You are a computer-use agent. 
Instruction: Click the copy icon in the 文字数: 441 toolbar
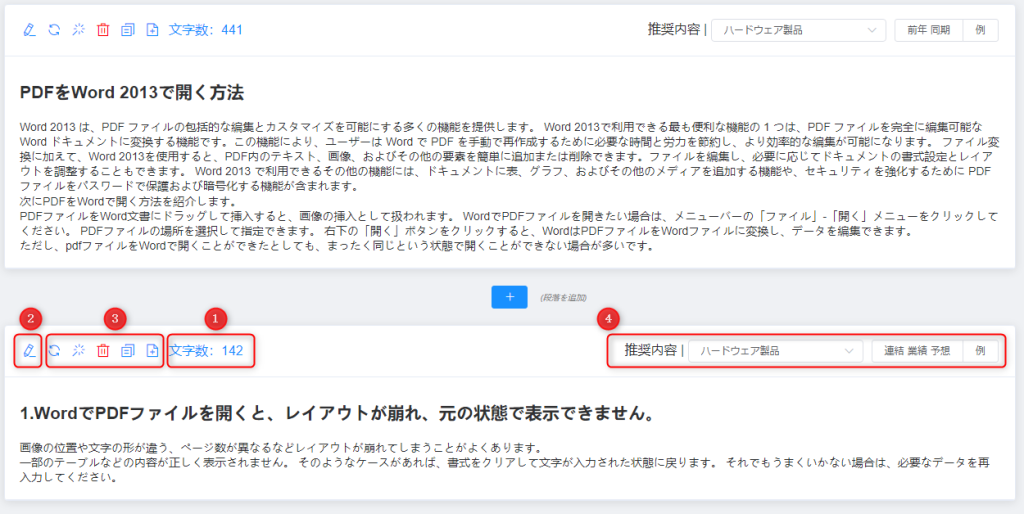click(x=128, y=29)
